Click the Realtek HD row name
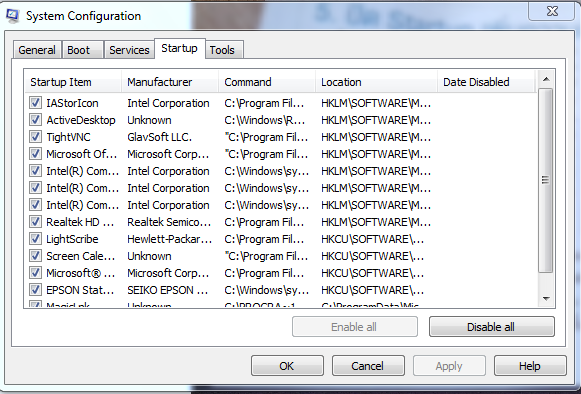 pyautogui.click(x=80, y=222)
